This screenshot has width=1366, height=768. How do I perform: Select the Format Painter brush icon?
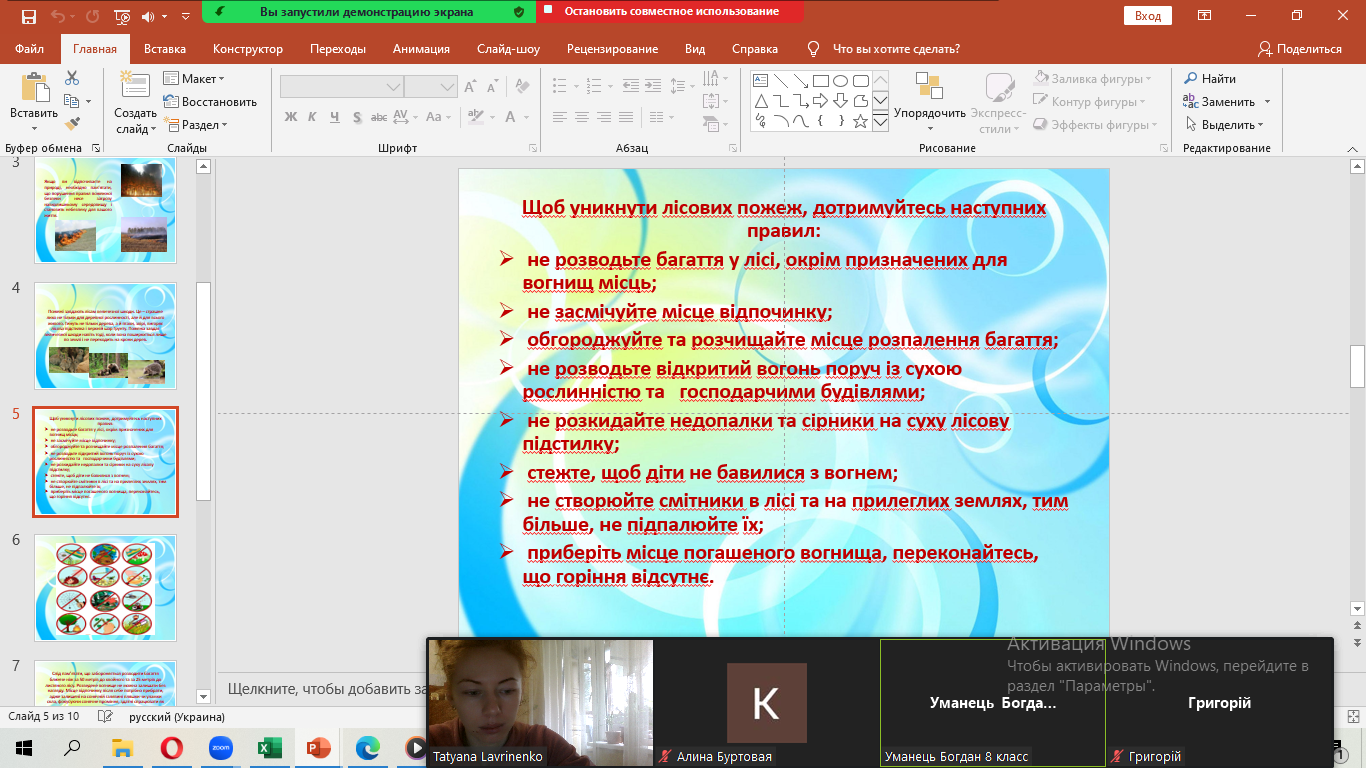(72, 124)
